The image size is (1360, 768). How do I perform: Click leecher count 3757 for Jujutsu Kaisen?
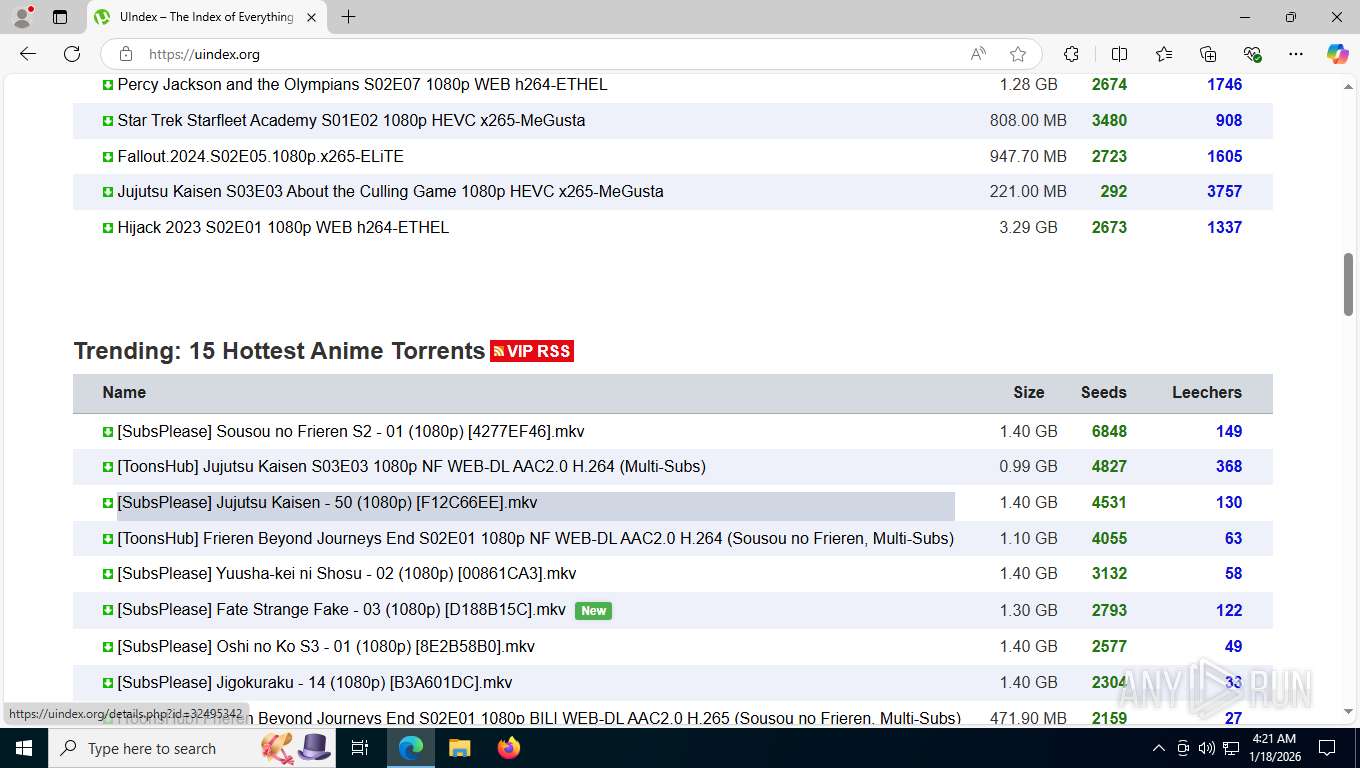[1224, 191]
